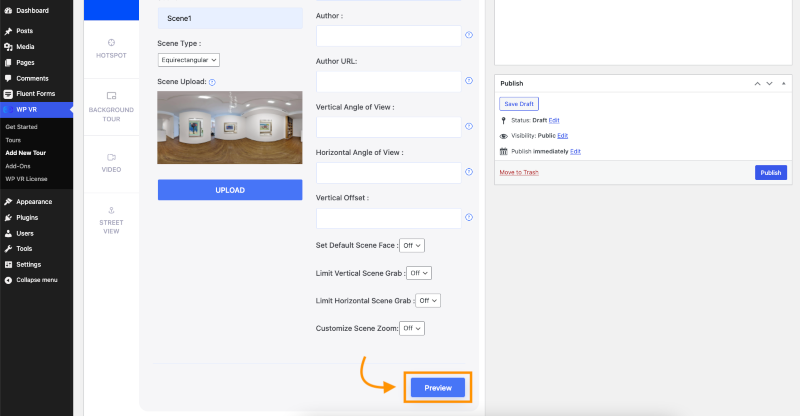Click the Scene1 scene ID field
800x416 pixels.
pyautogui.click(x=230, y=18)
